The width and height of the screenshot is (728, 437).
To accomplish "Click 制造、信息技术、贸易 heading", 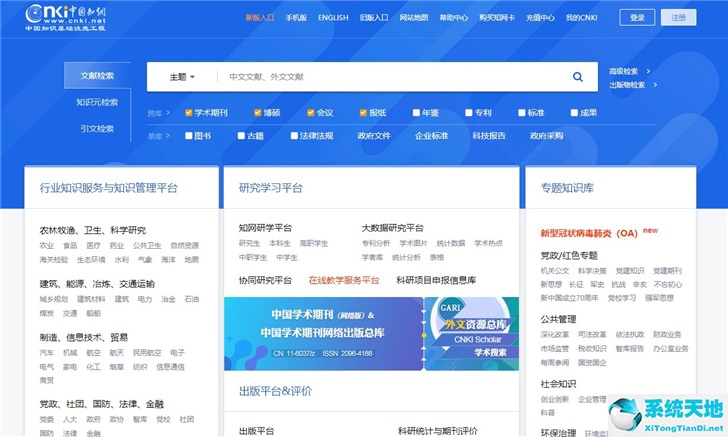I will [84, 337].
